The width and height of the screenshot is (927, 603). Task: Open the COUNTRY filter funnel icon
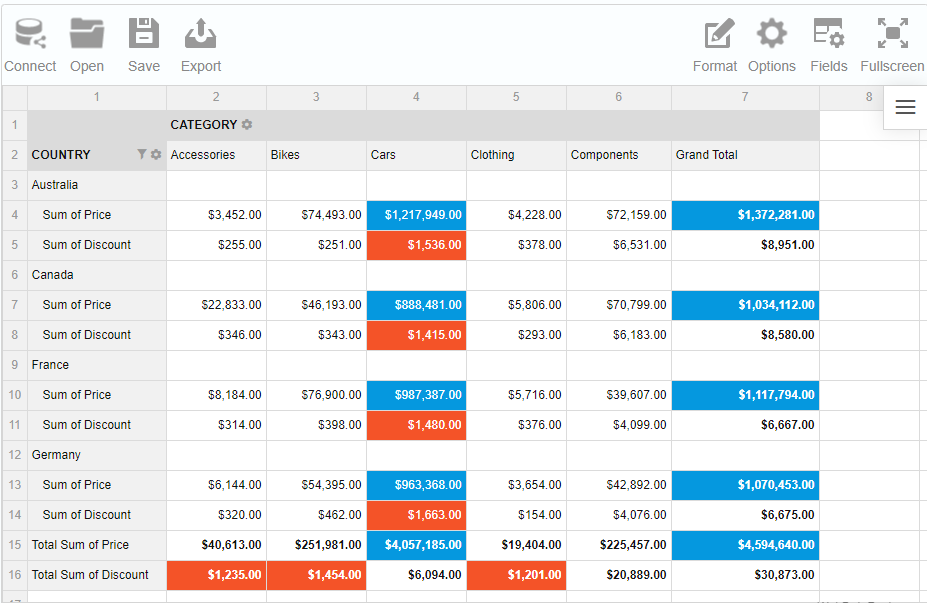coord(142,155)
